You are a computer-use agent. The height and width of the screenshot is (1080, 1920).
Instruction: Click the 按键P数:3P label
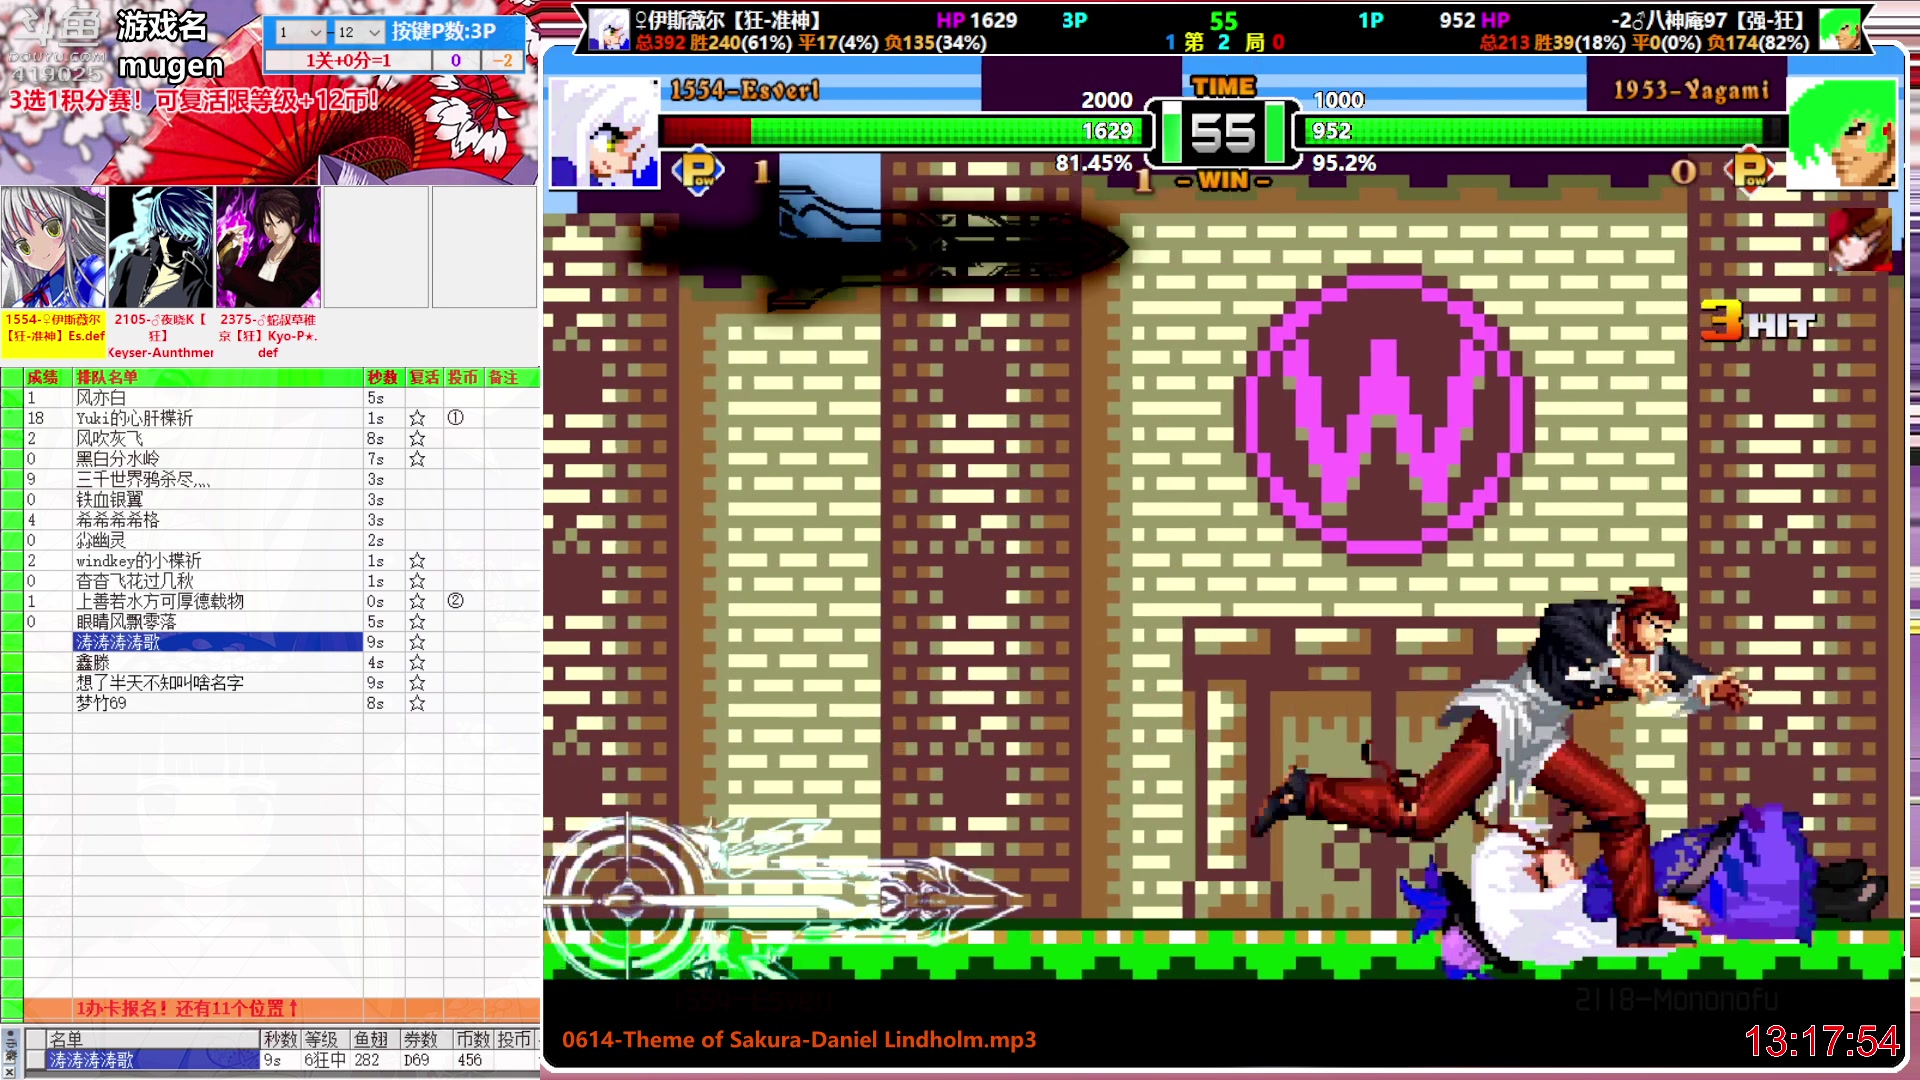click(444, 31)
